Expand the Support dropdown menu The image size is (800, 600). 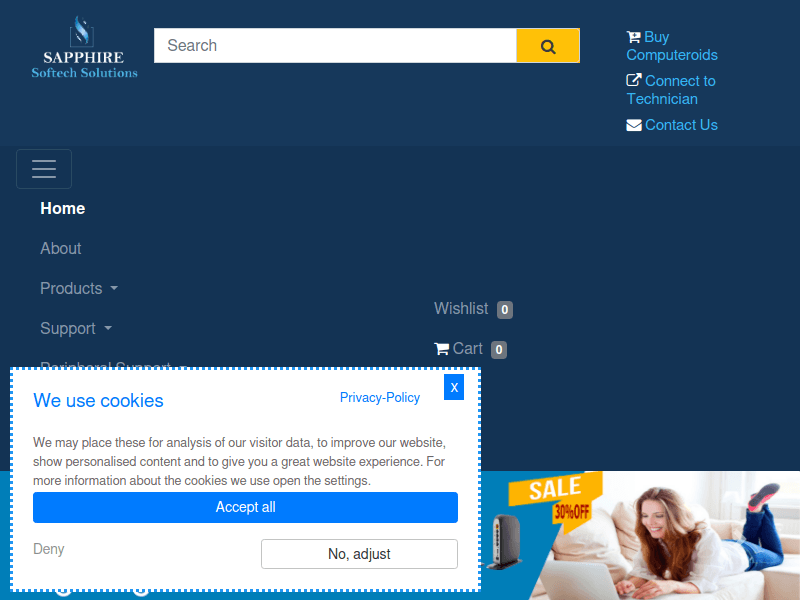75,328
